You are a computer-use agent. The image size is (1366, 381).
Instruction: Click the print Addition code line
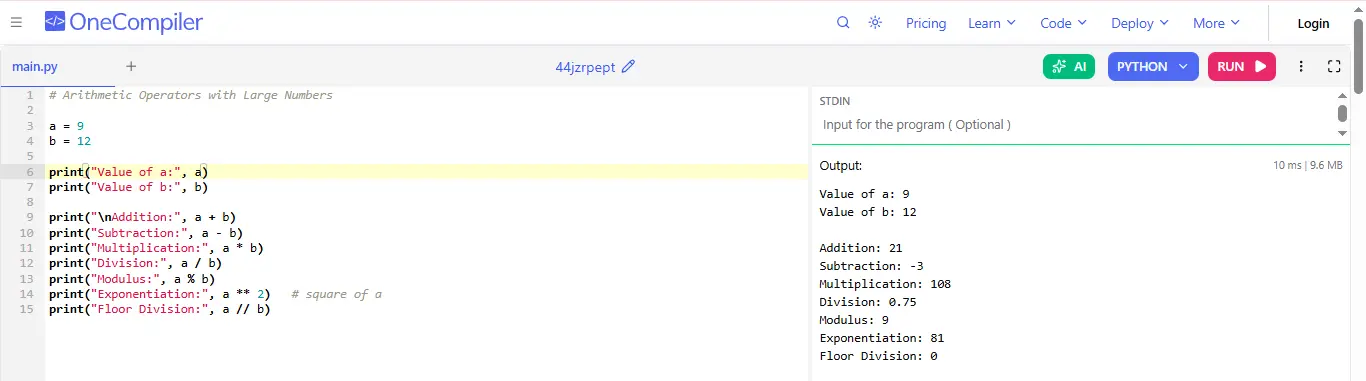(x=142, y=217)
